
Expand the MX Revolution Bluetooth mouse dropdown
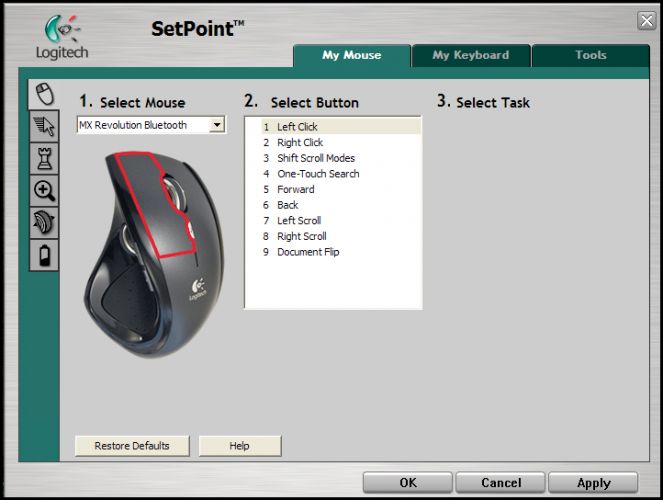click(217, 125)
